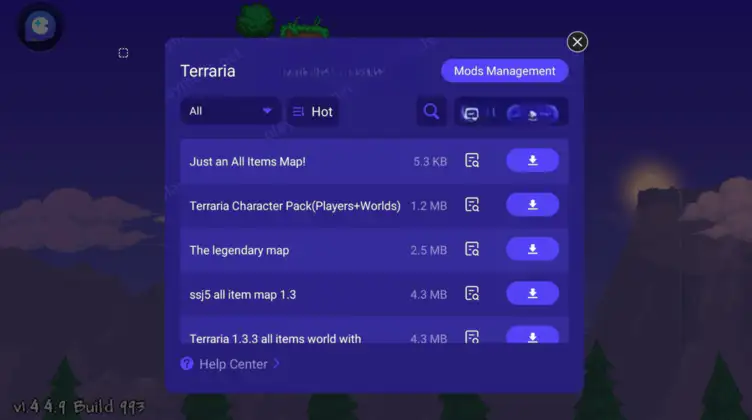
Task: Download ssj5 all item map 1.3
Action: point(532,293)
